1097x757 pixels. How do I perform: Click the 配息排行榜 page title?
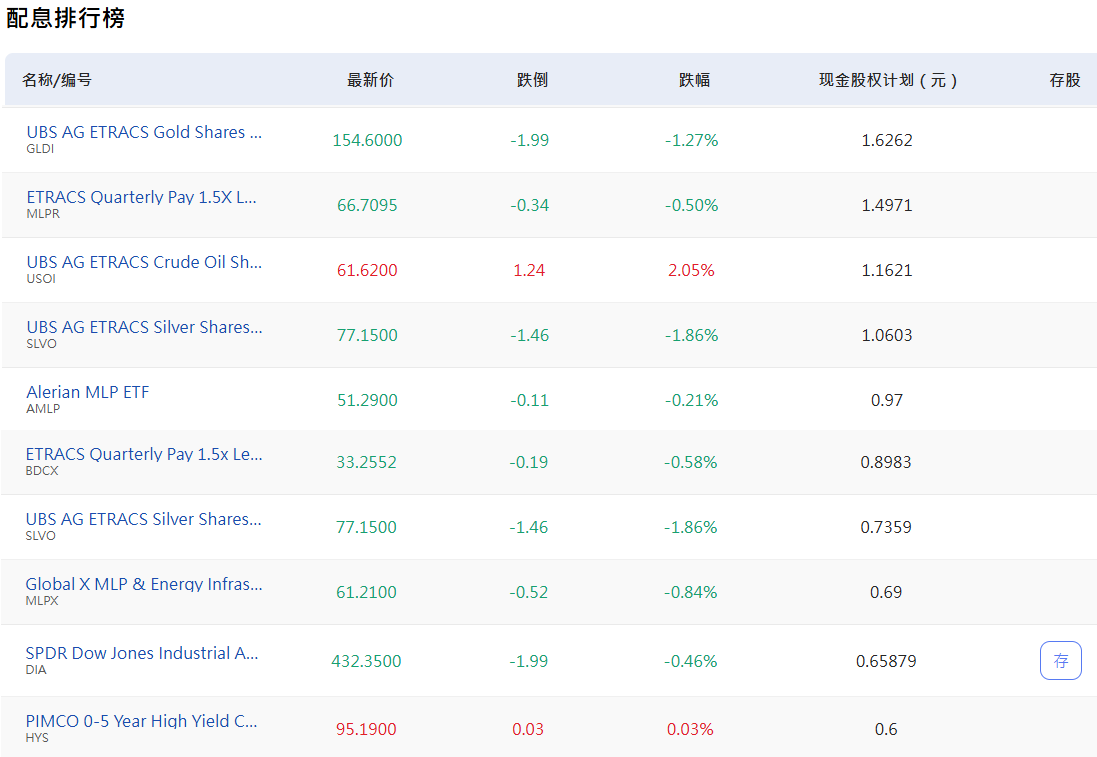click(x=65, y=17)
